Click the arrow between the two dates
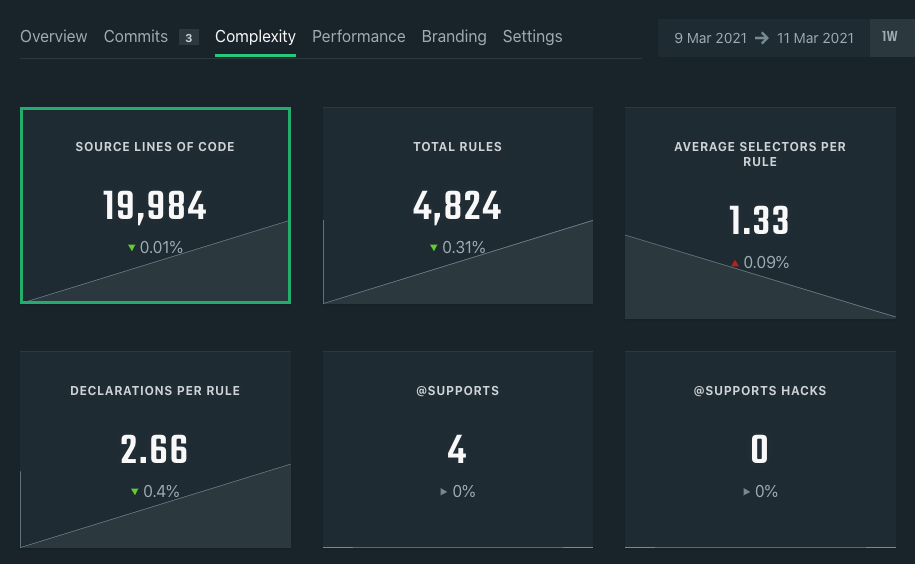The image size is (915, 564). [762, 38]
